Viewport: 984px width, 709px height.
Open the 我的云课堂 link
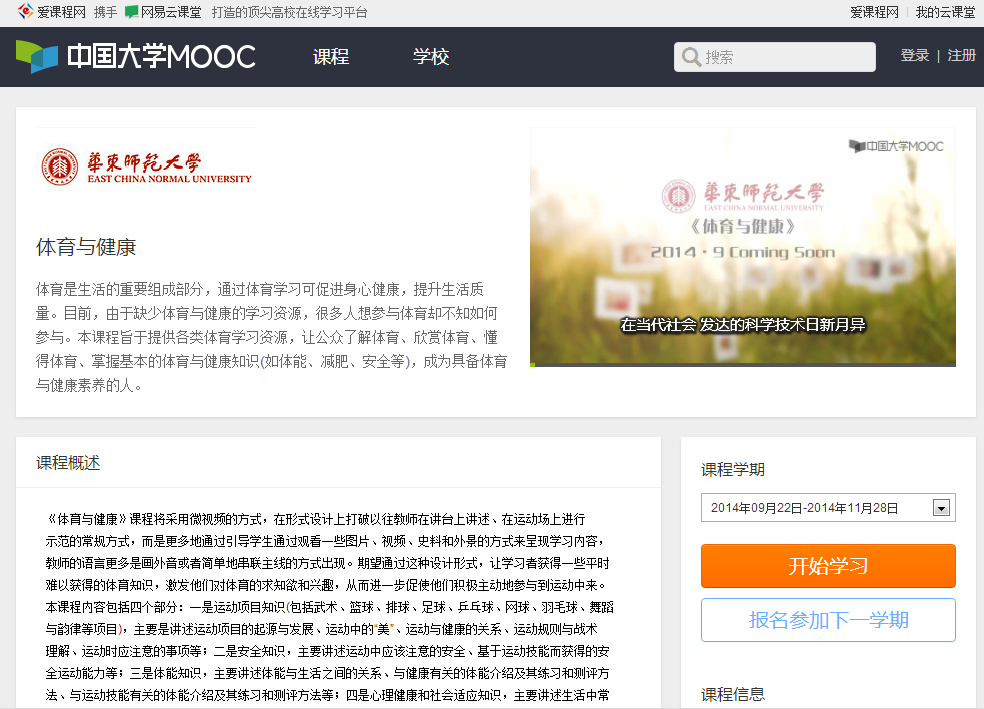(945, 12)
